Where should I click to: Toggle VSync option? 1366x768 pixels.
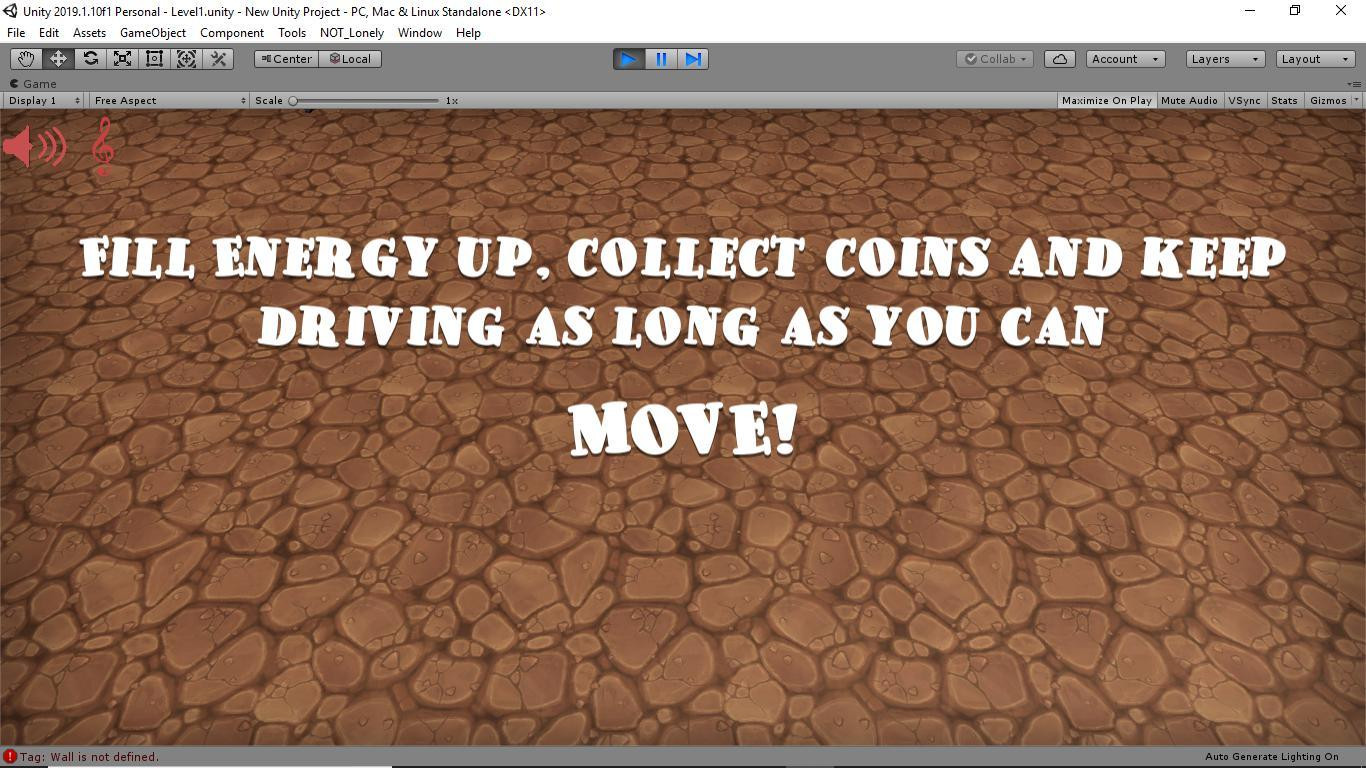tap(1244, 100)
